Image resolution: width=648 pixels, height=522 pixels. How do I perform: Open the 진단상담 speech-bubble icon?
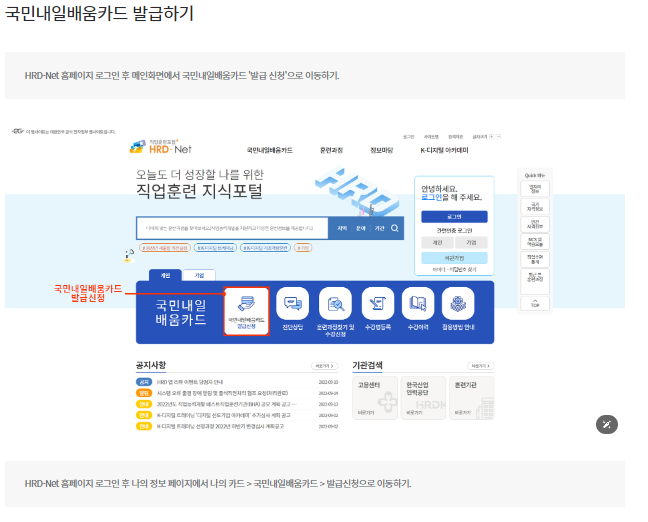(x=293, y=304)
